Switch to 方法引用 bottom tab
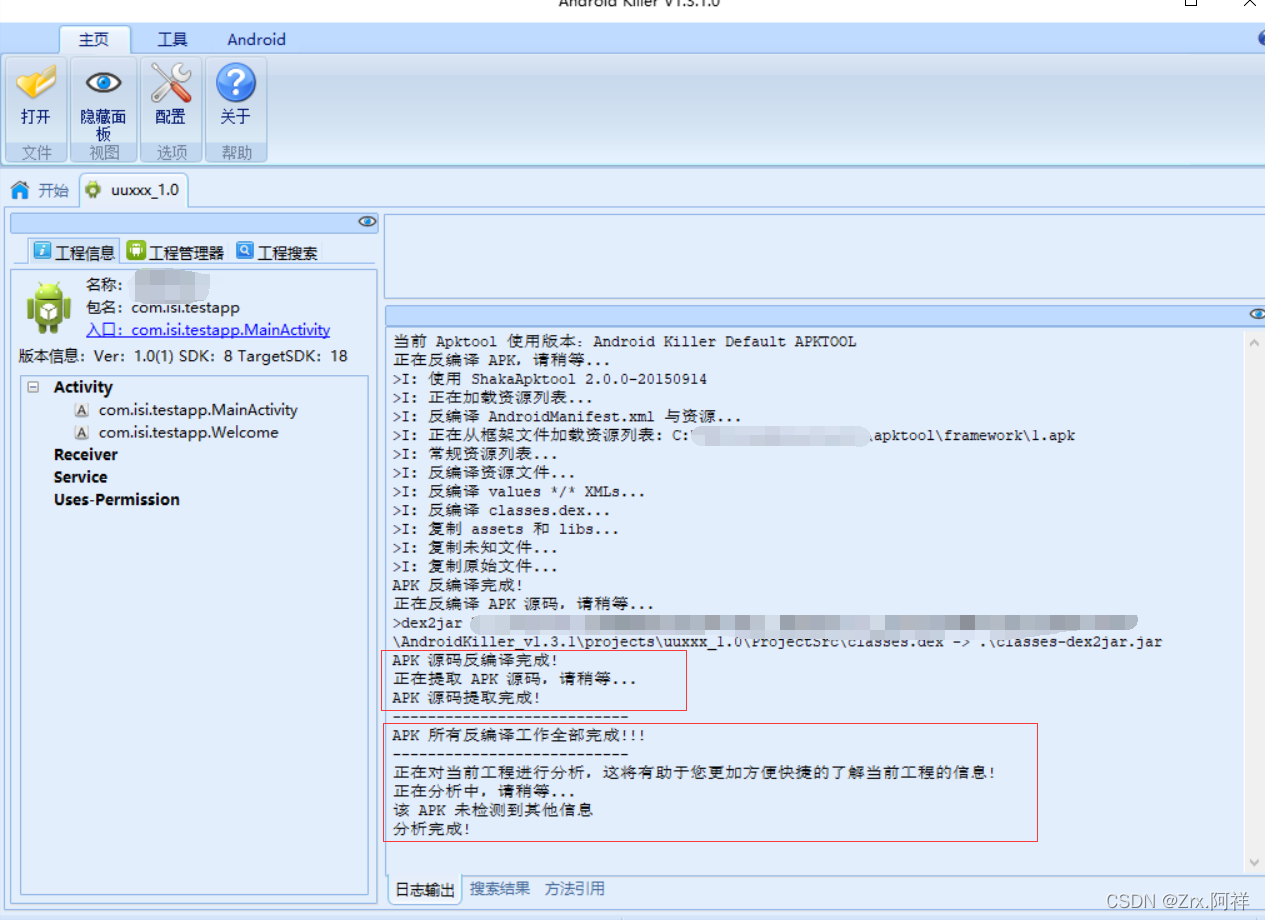Viewport: 1265px width, 920px height. 574,889
